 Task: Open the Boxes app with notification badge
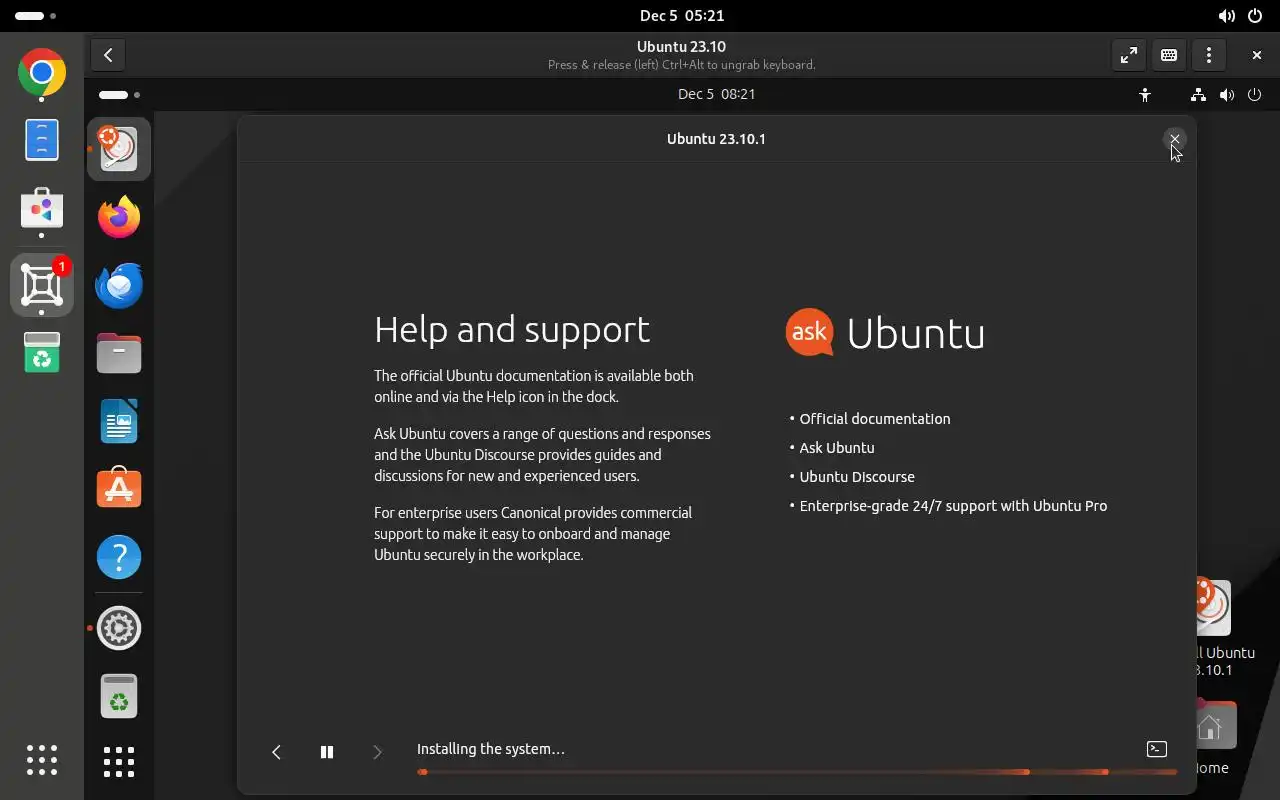tap(41, 286)
